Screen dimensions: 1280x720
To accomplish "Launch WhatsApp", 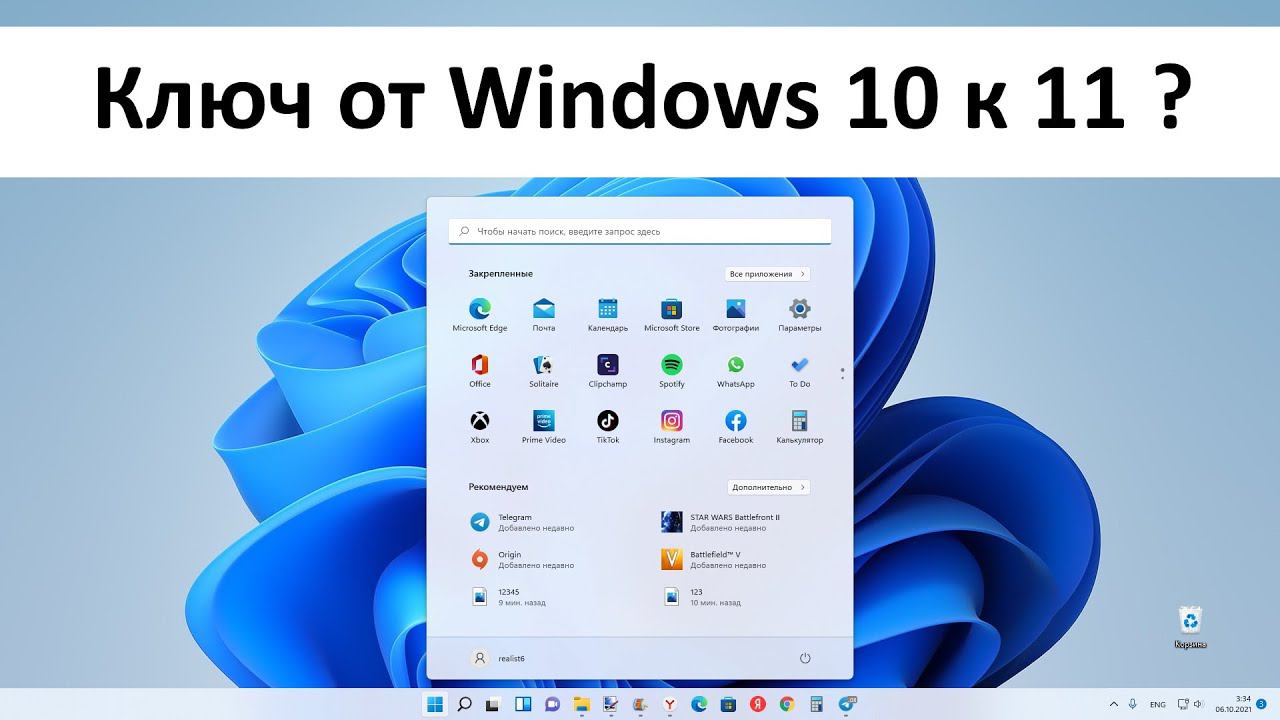I will 736,370.
